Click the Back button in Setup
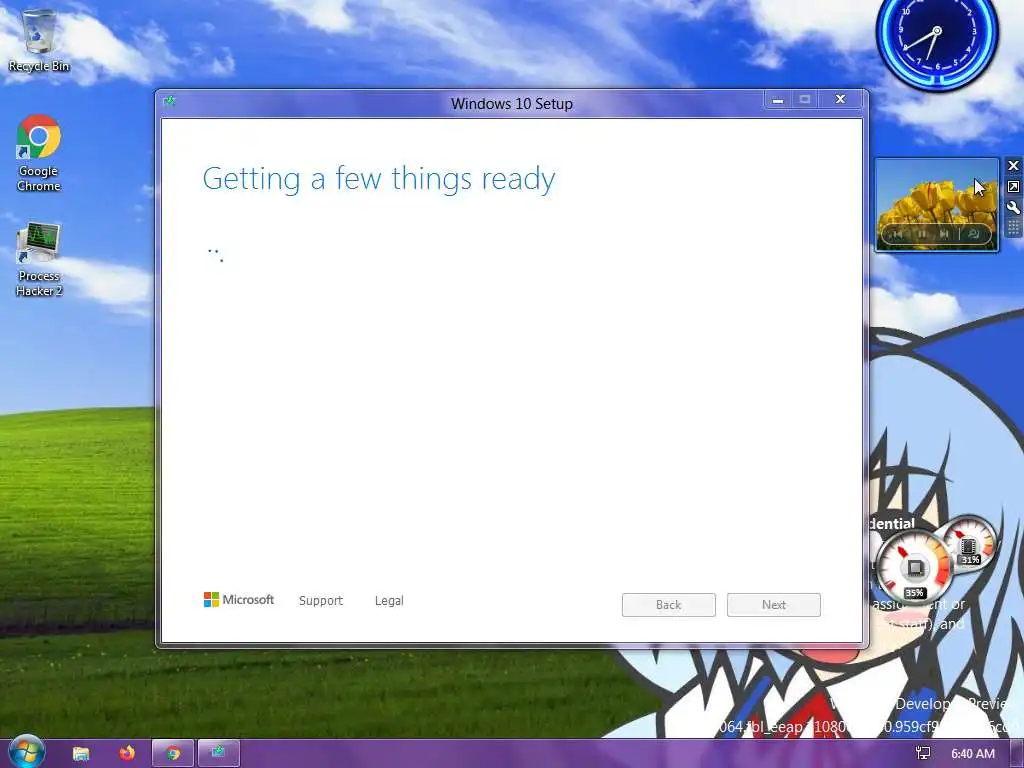The image size is (1024, 768). tap(669, 605)
